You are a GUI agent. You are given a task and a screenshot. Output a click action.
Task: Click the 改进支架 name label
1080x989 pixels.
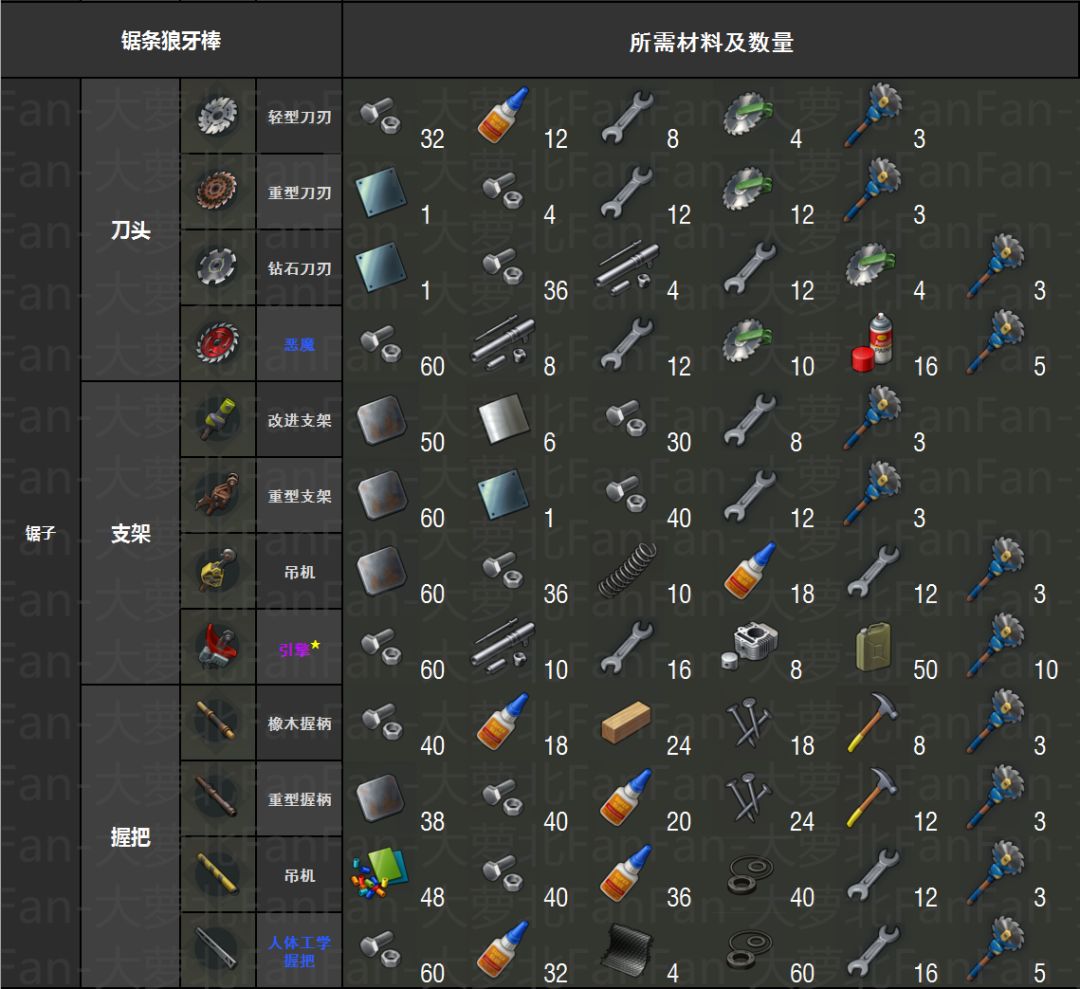[299, 420]
